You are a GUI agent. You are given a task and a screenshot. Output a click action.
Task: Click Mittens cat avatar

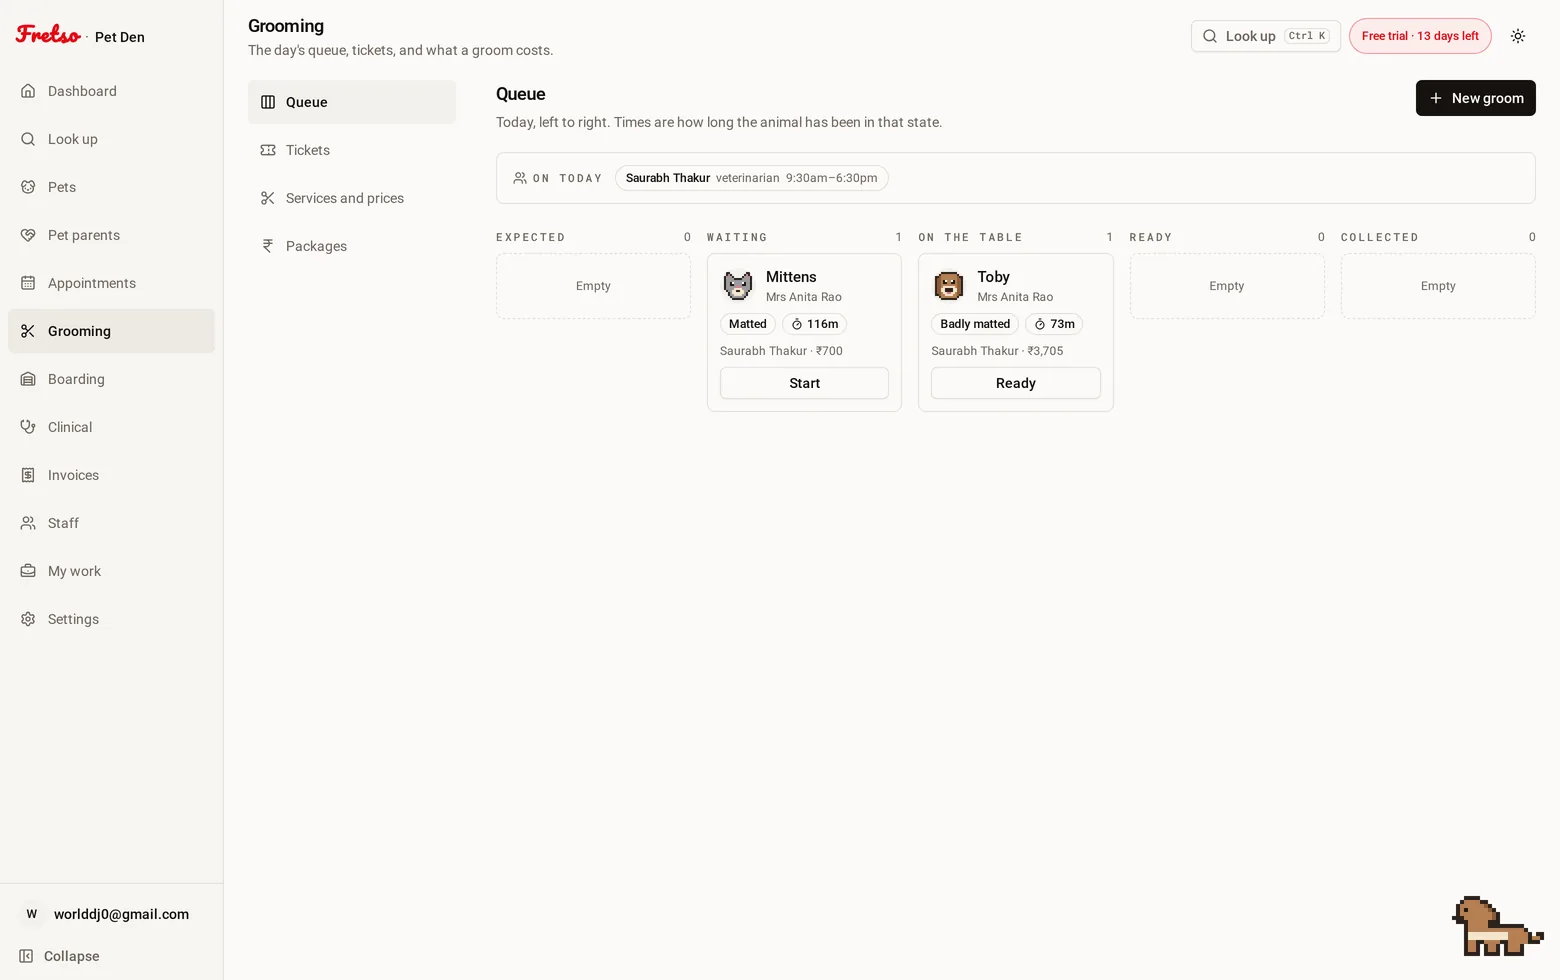pyautogui.click(x=738, y=286)
